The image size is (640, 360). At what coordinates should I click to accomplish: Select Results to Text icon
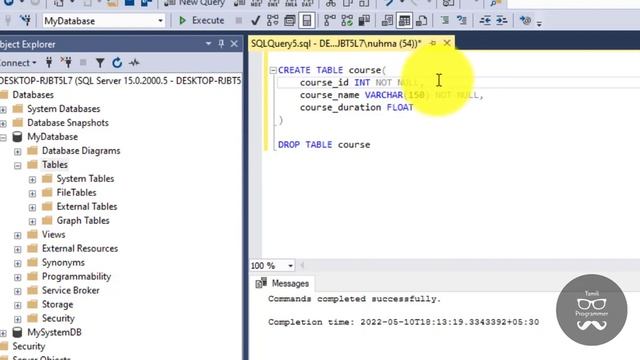pos(387,20)
